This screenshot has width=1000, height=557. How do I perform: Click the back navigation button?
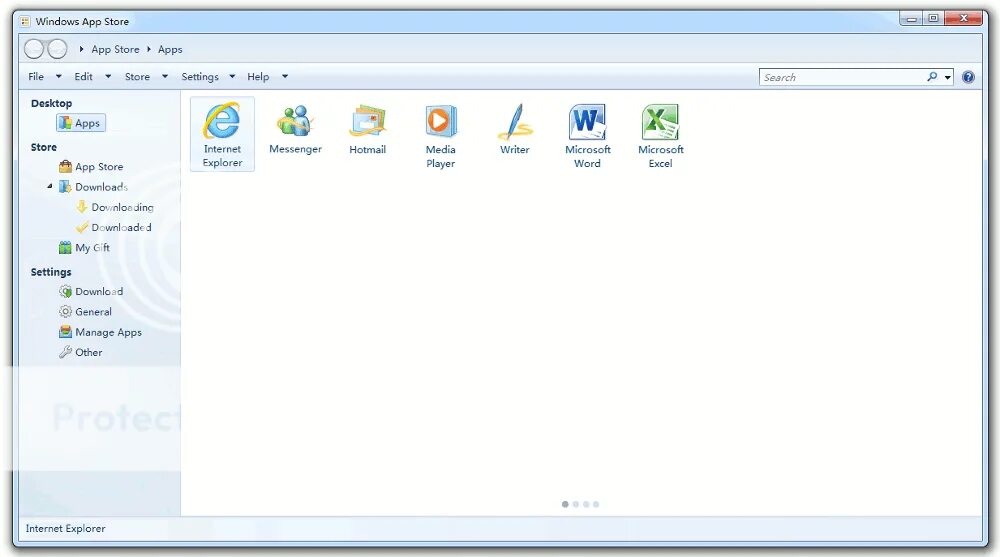34,49
